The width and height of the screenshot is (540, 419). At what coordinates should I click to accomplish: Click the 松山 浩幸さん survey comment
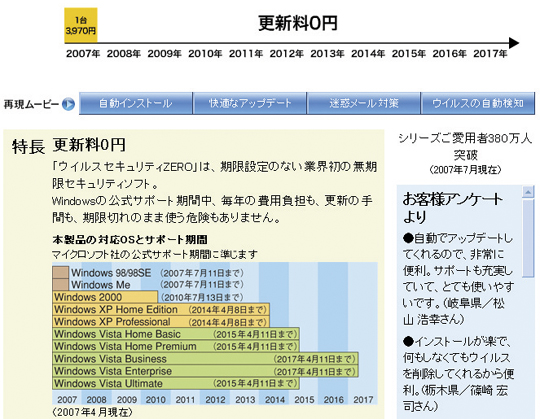tap(458, 279)
